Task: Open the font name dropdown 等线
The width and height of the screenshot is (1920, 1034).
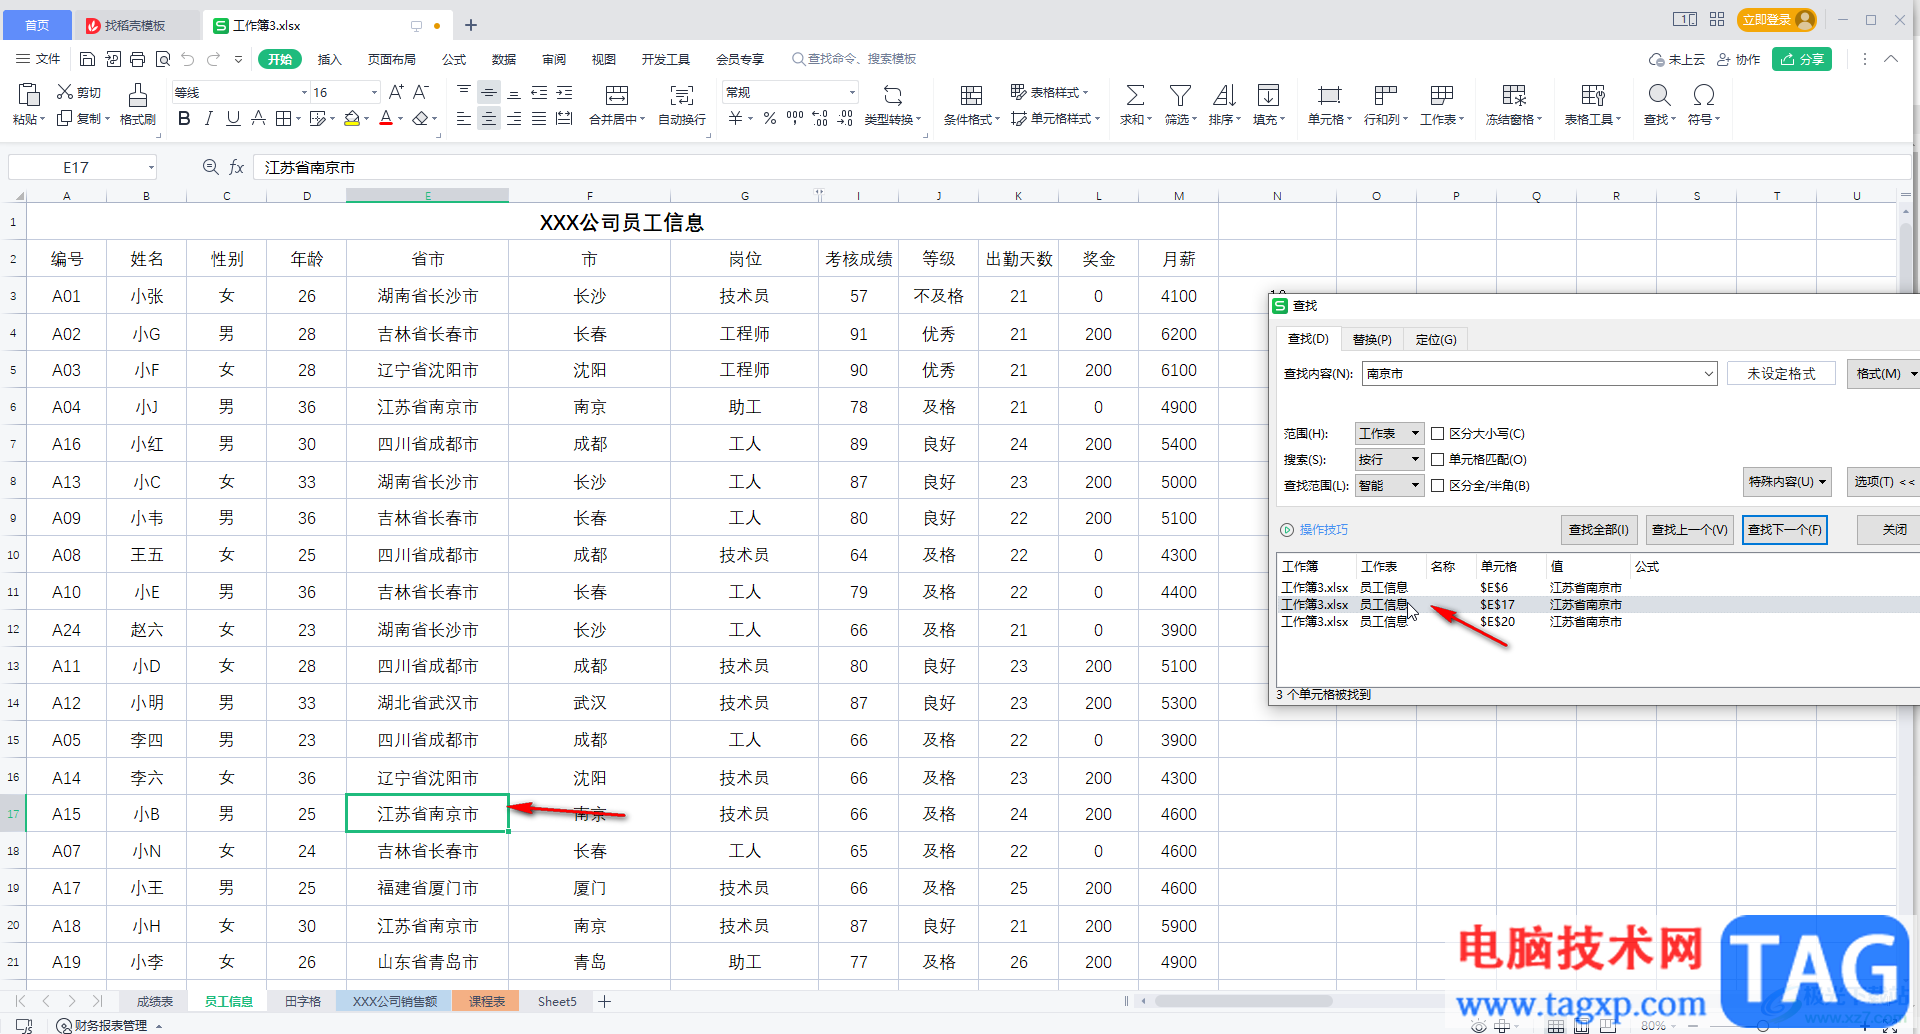Action: coord(304,92)
